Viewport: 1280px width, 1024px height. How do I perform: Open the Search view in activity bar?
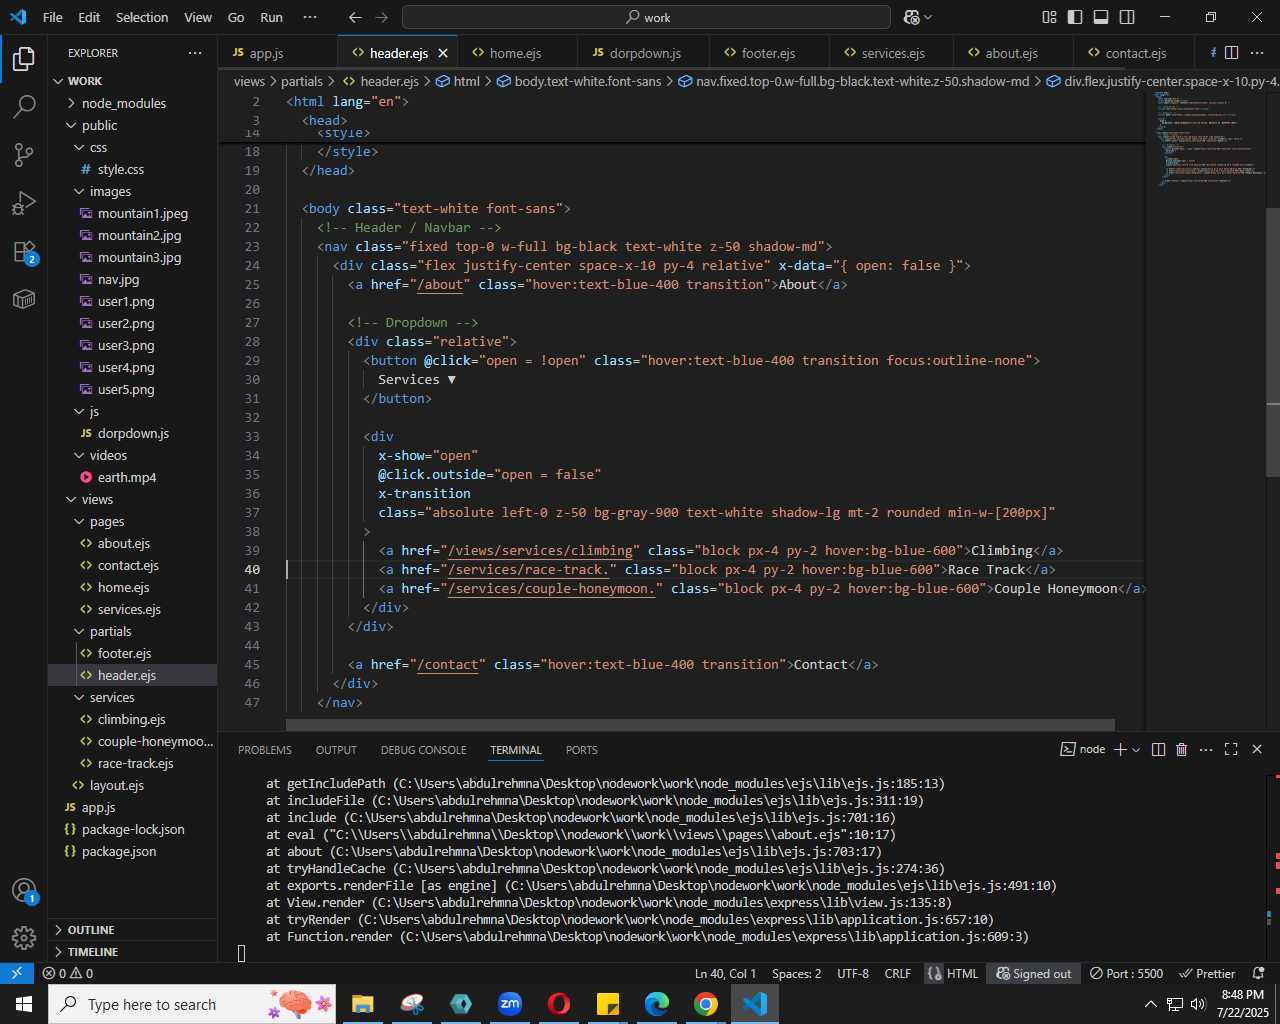coord(24,107)
